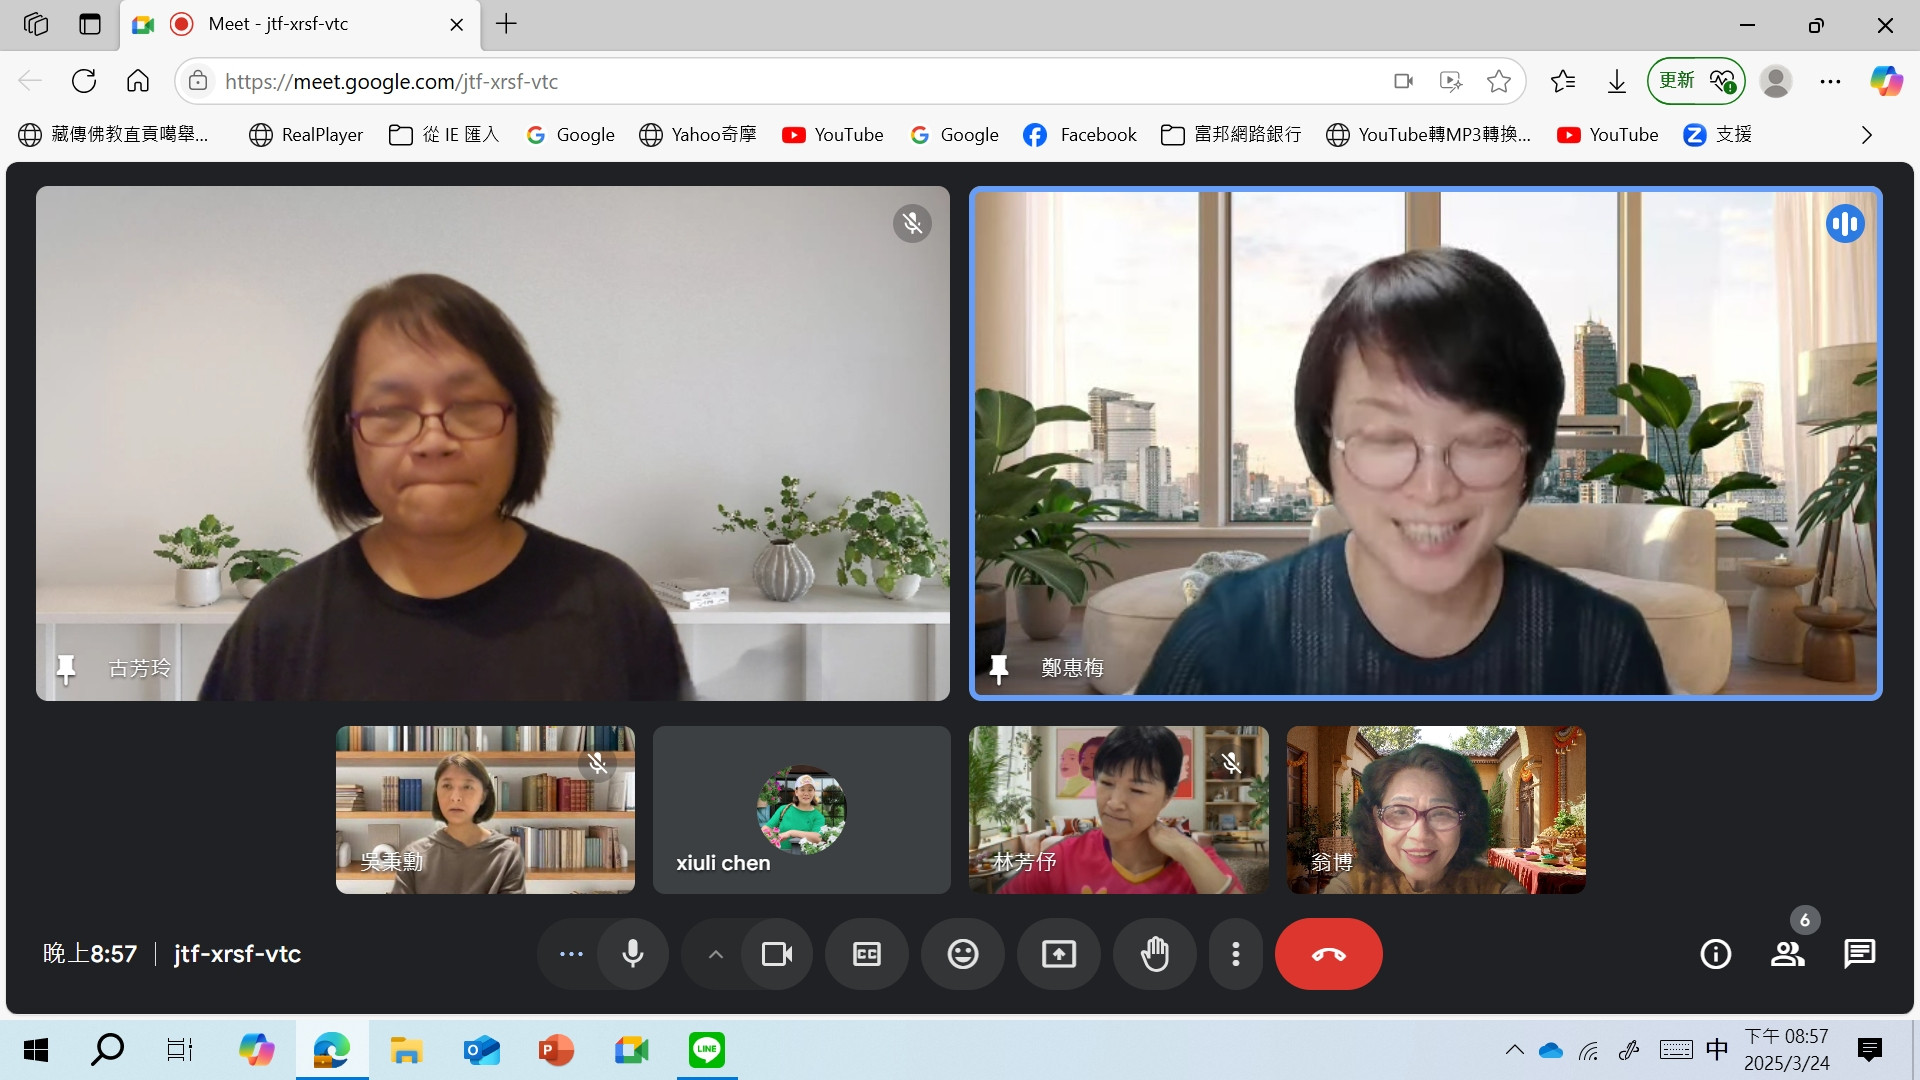
Task: Show the participants people panel
Action: coord(1787,954)
